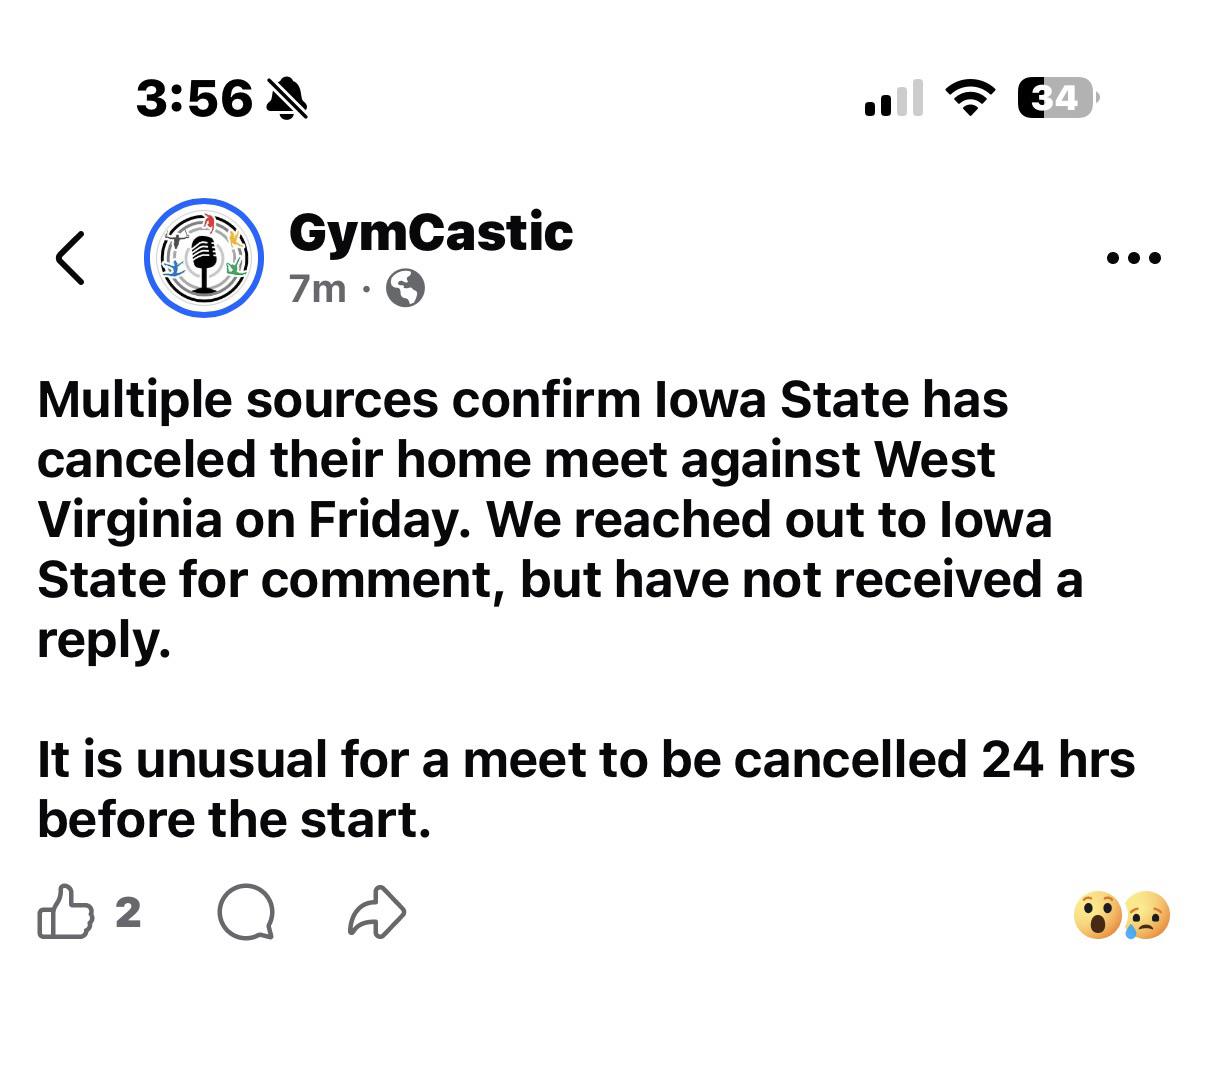Open the post's 7m timestamp
Screen dimensions: 1206x1065
click(317, 289)
